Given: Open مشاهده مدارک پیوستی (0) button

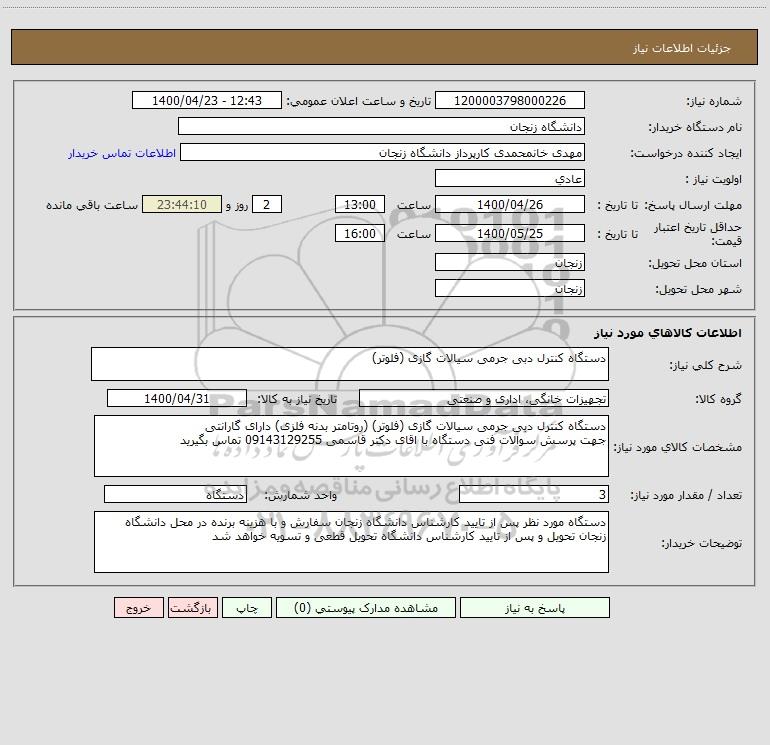Looking at the screenshot, I should pyautogui.click(x=366, y=608).
